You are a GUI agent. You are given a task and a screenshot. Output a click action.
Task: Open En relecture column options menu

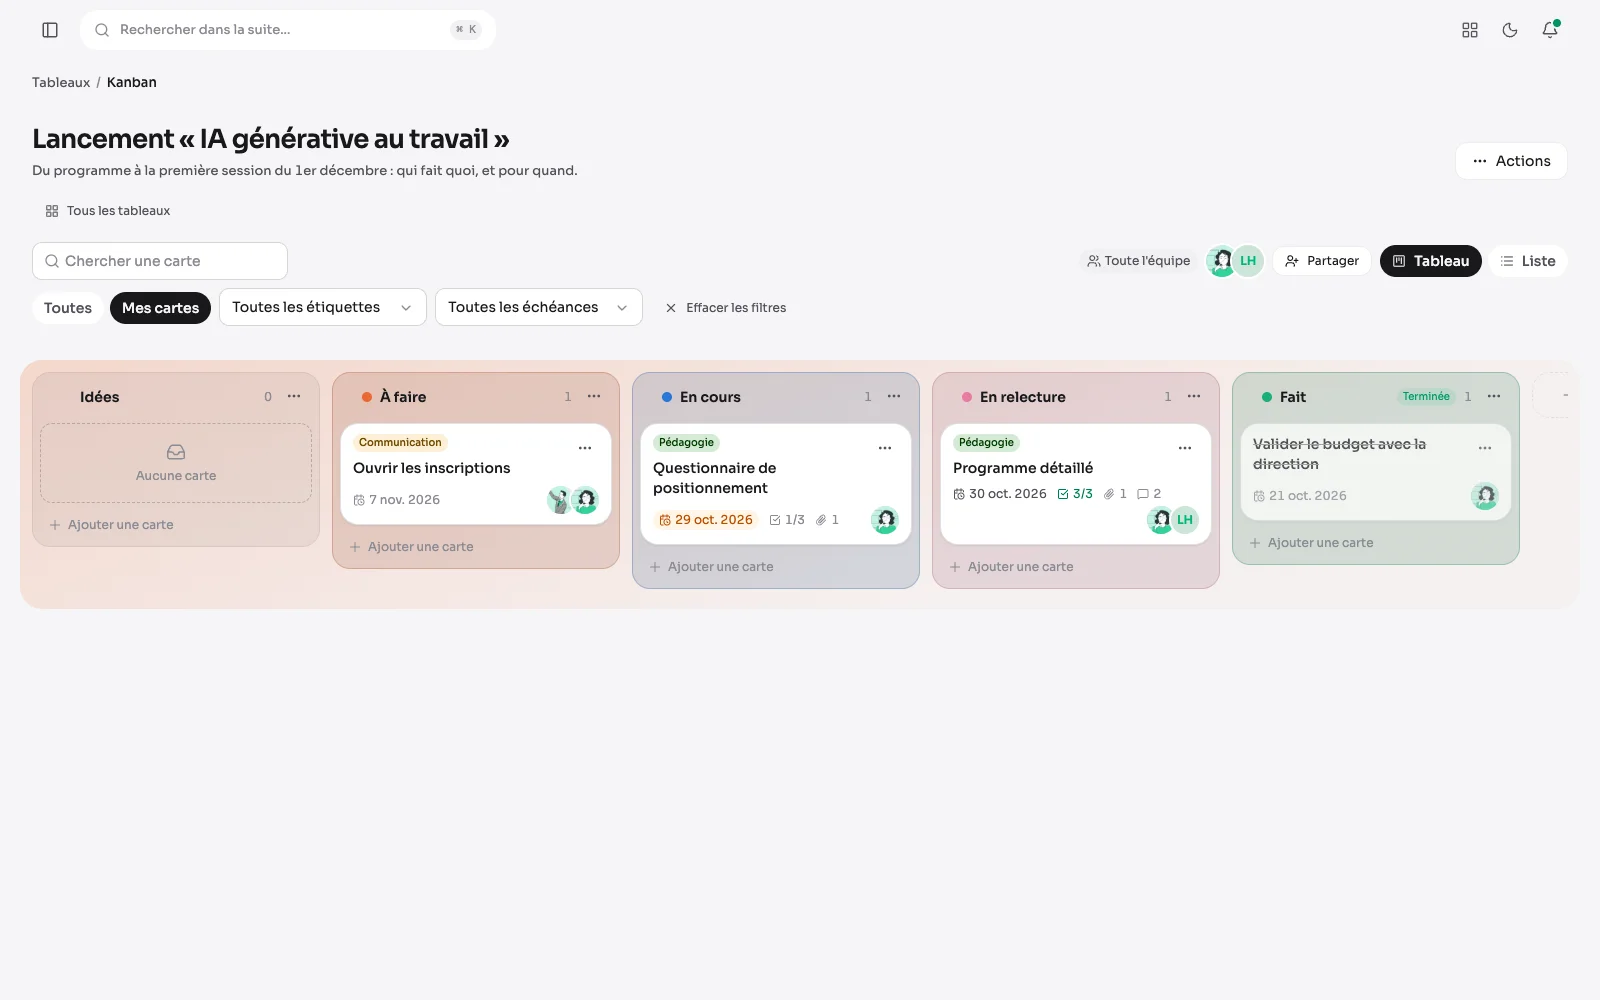(1194, 397)
